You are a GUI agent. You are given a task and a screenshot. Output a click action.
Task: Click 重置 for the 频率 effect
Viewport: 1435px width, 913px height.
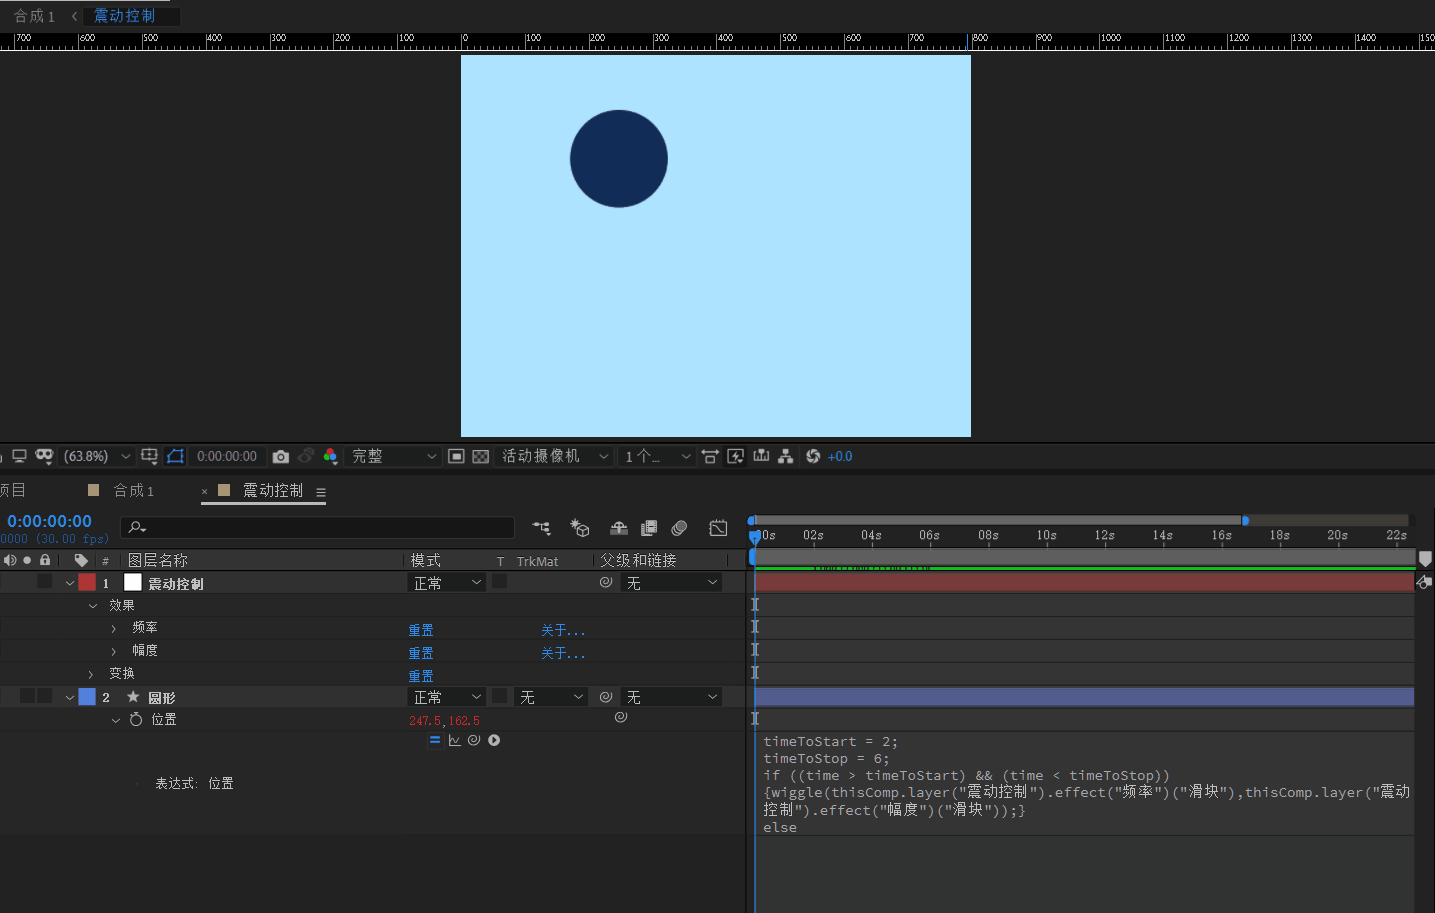(421, 630)
